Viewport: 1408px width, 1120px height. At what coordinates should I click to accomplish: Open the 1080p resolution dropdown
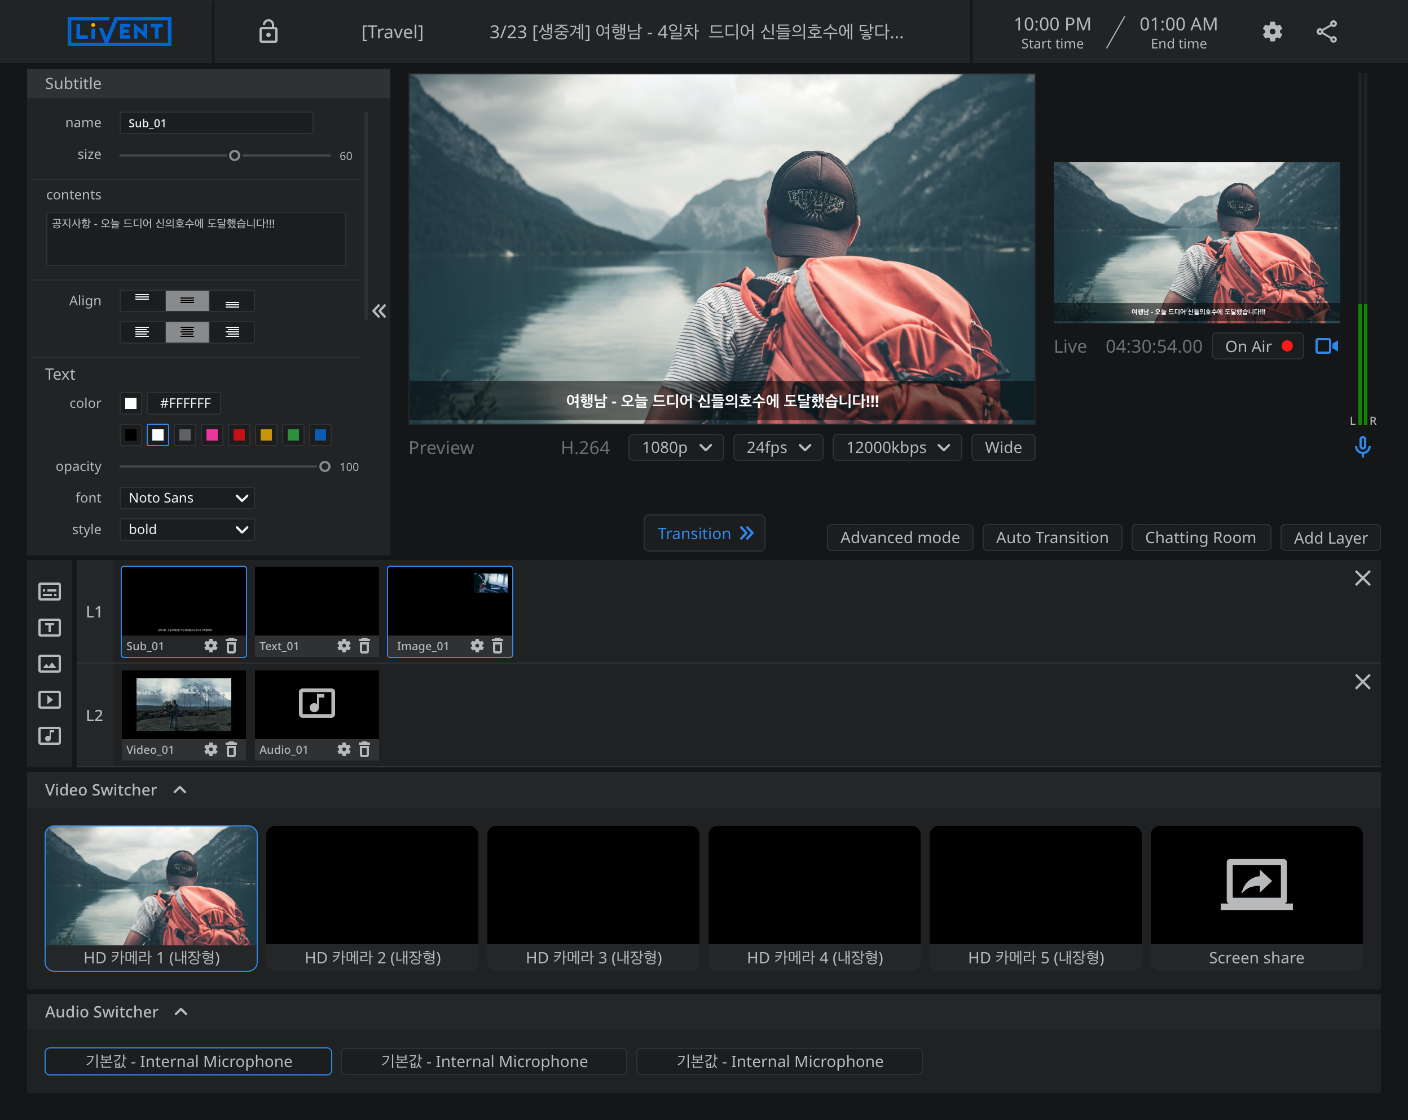point(676,448)
